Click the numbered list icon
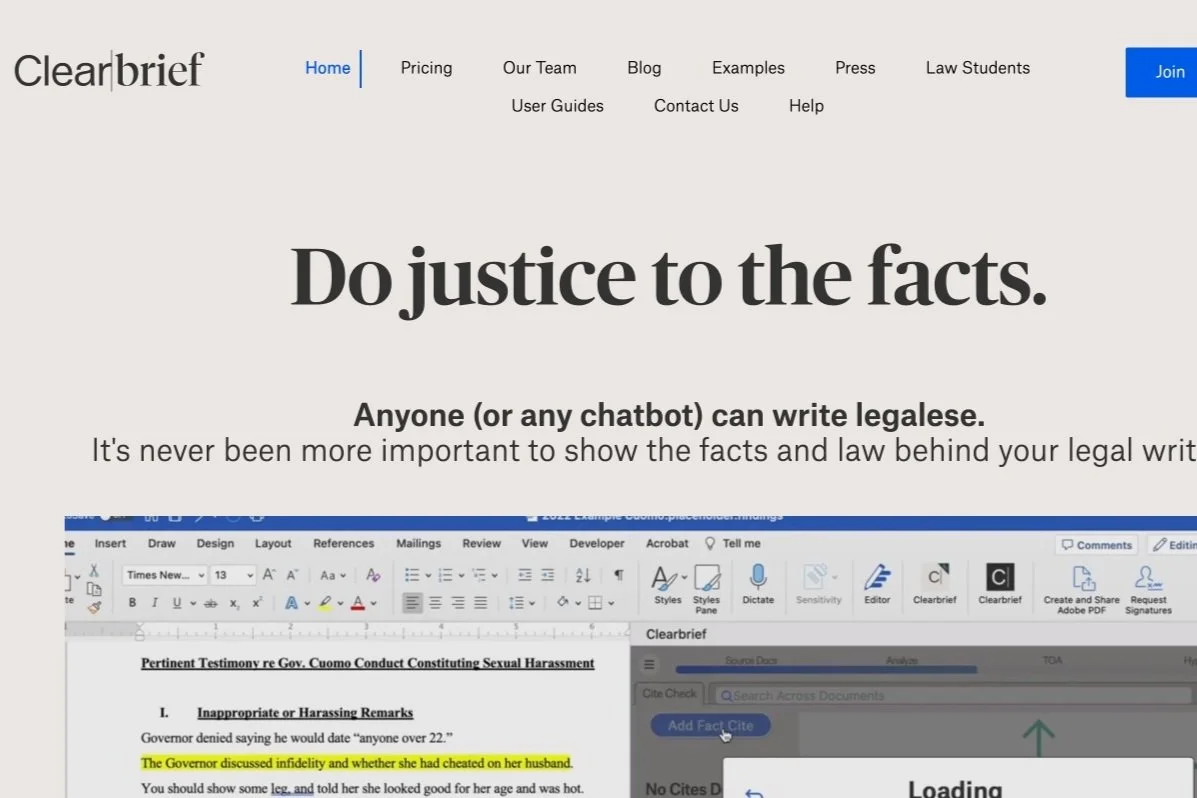Screen dimensions: 1197x798 (445, 575)
